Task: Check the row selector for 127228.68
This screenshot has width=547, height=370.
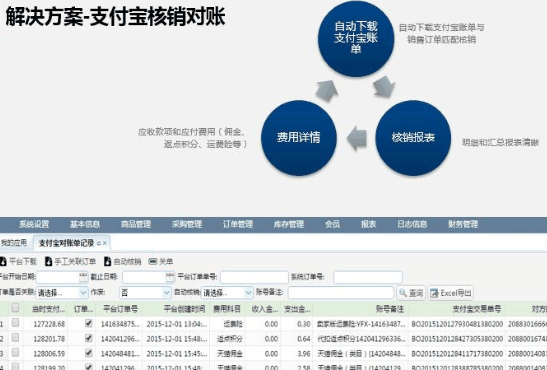Action: click(15, 323)
